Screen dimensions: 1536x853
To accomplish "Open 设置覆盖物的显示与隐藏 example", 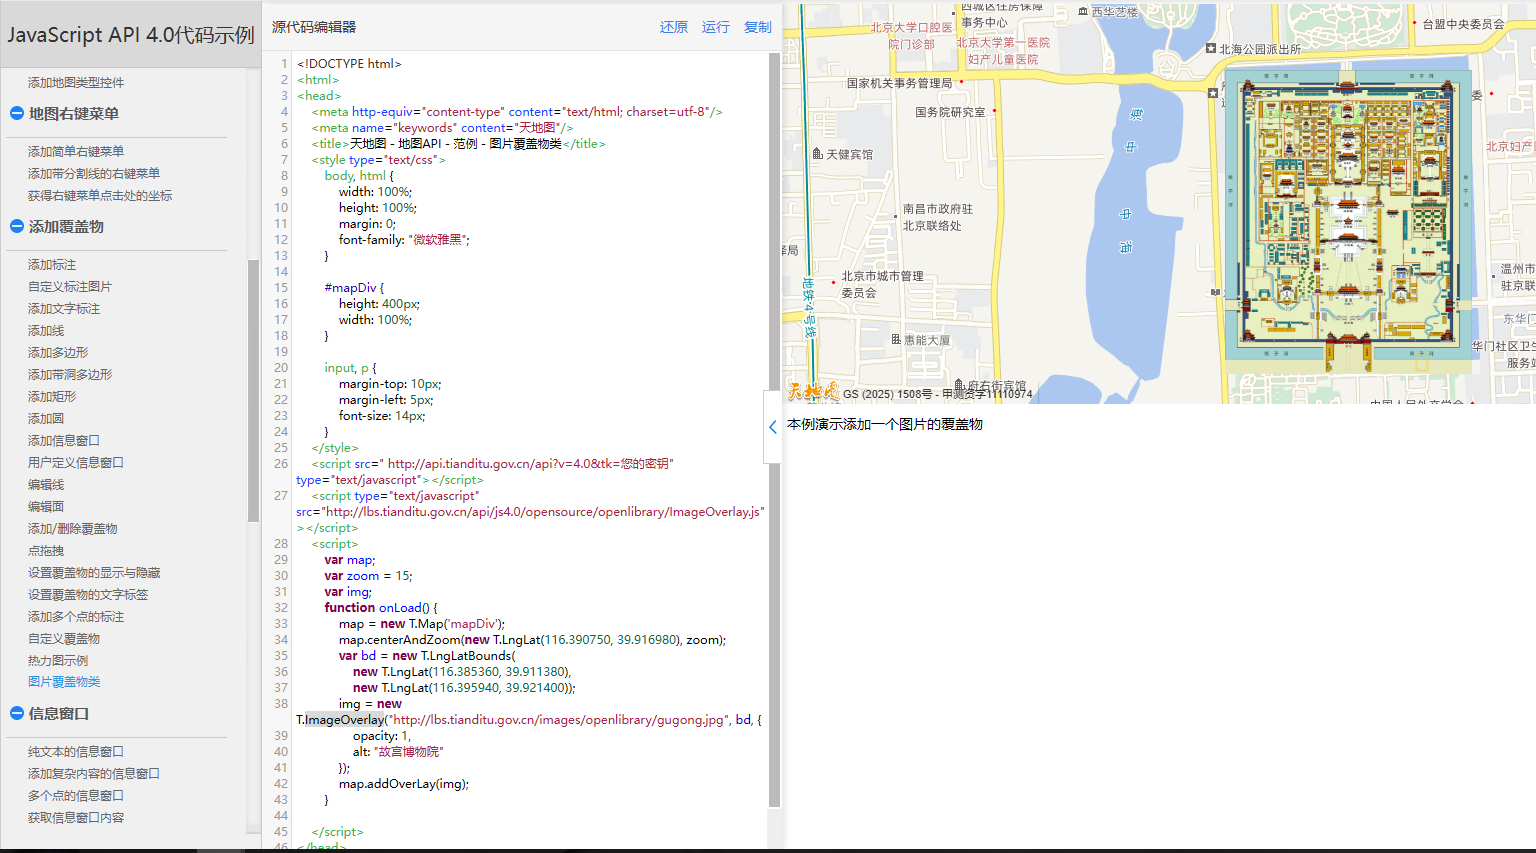I will (94, 573).
